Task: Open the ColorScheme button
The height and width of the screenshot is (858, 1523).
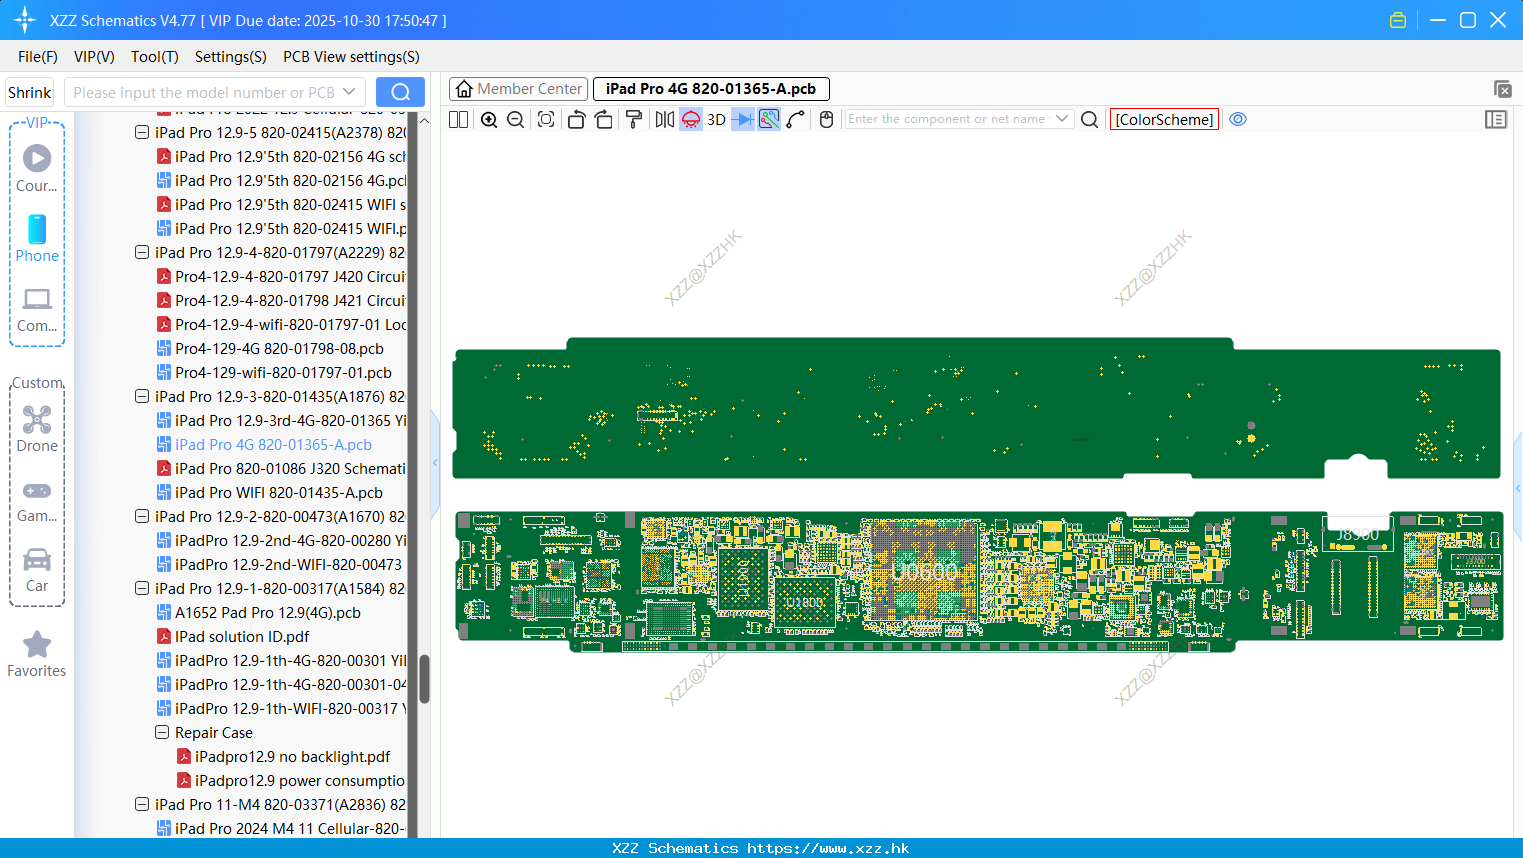Action: click(1164, 119)
